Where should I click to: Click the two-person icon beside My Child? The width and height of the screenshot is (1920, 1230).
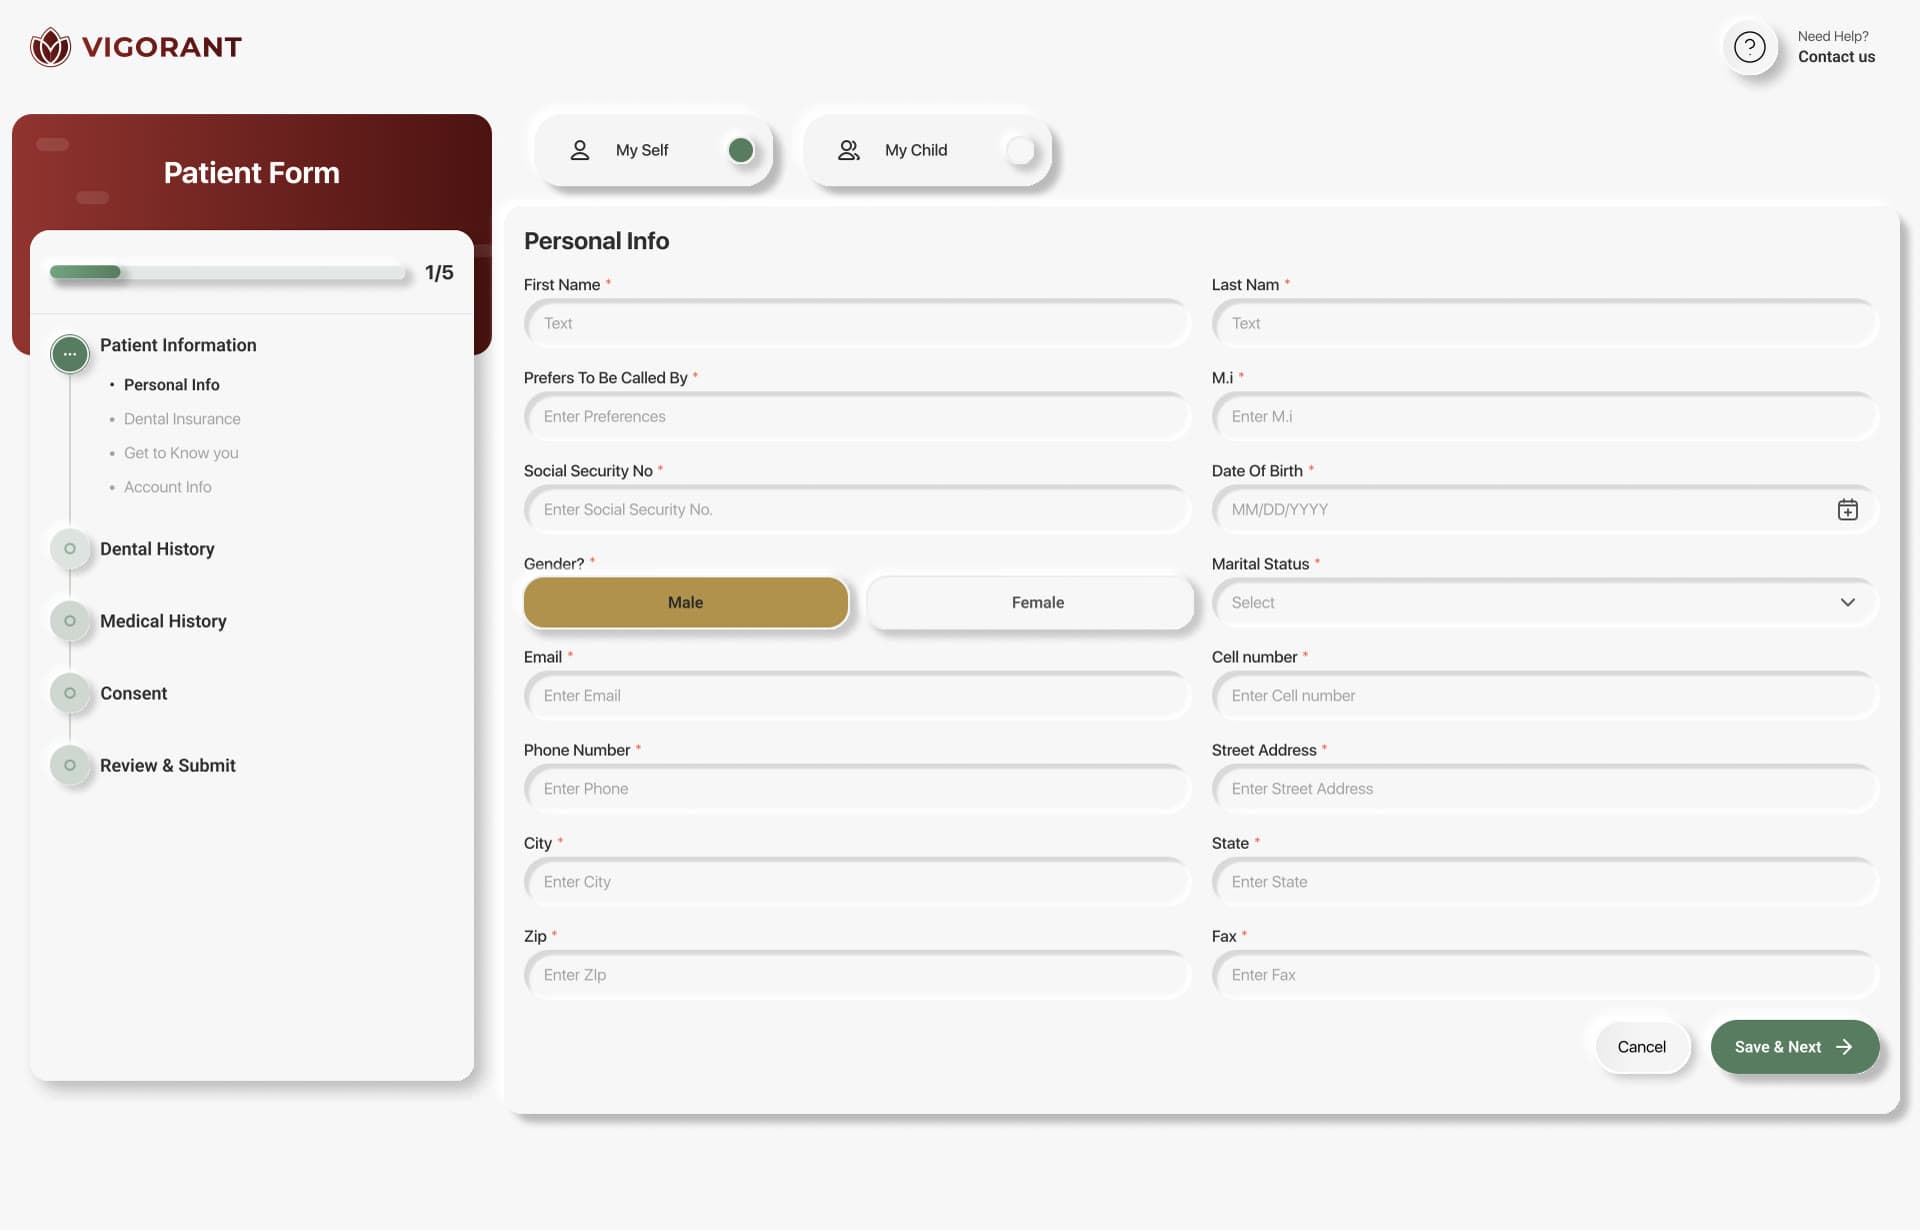click(x=848, y=150)
